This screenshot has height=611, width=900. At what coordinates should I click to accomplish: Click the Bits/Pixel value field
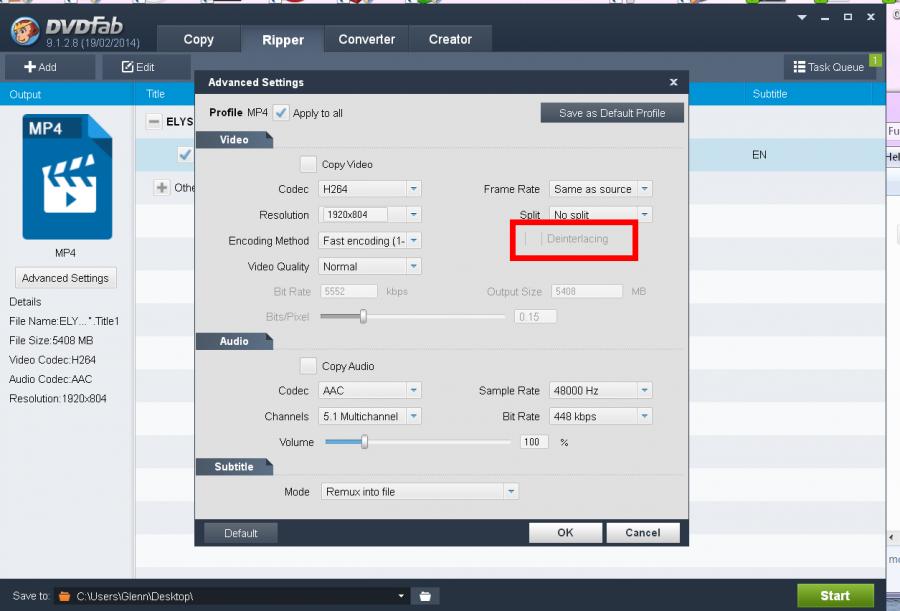[x=535, y=316]
